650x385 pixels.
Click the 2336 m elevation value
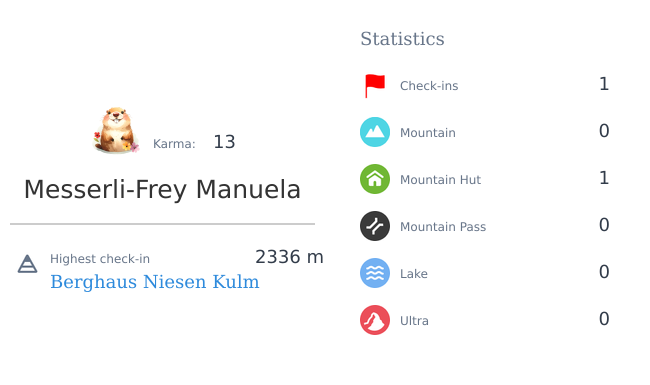pyautogui.click(x=289, y=257)
